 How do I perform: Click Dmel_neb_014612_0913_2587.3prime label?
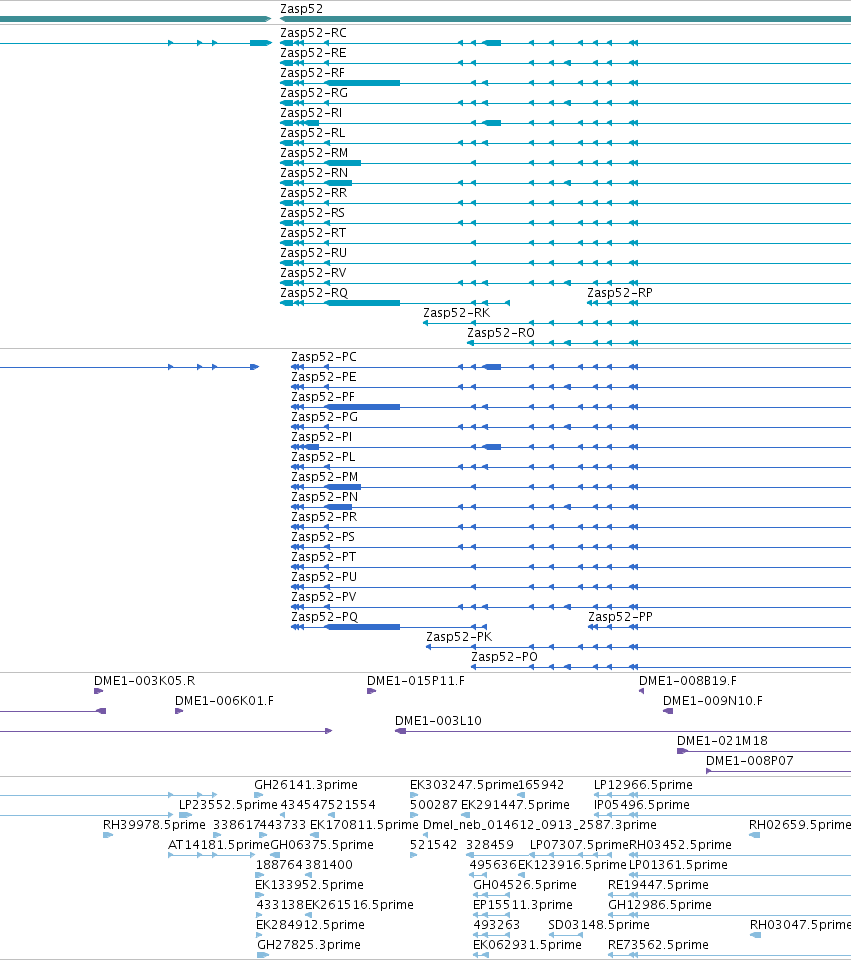pyautogui.click(x=539, y=825)
